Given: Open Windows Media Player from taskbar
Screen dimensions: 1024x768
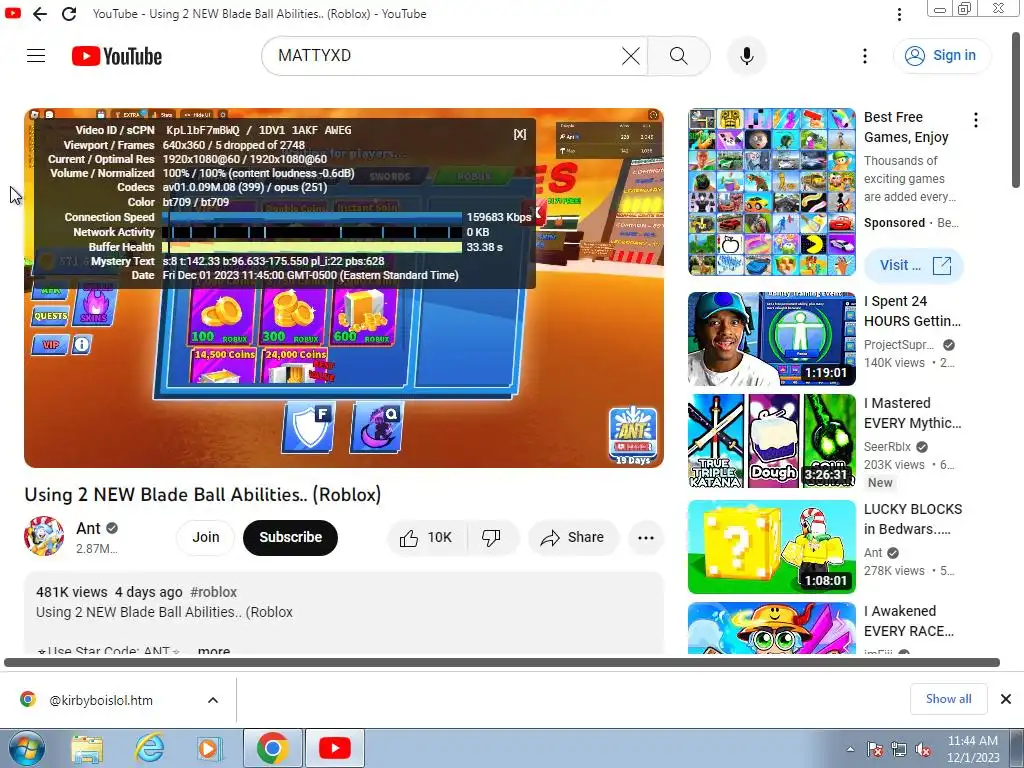Looking at the screenshot, I should pyautogui.click(x=209, y=748).
